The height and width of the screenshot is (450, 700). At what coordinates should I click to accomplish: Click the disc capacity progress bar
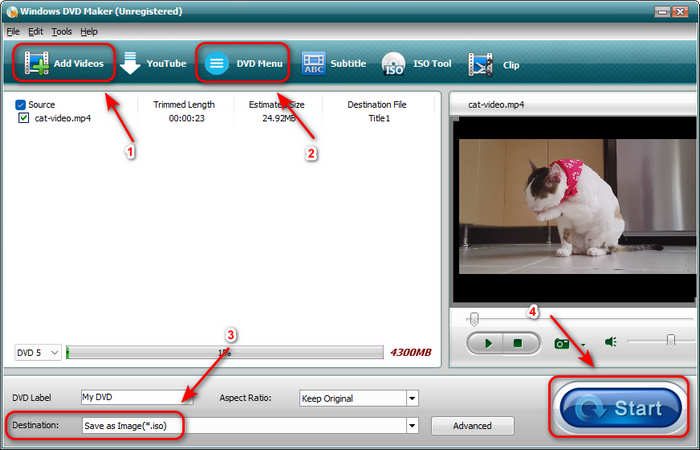coord(225,352)
